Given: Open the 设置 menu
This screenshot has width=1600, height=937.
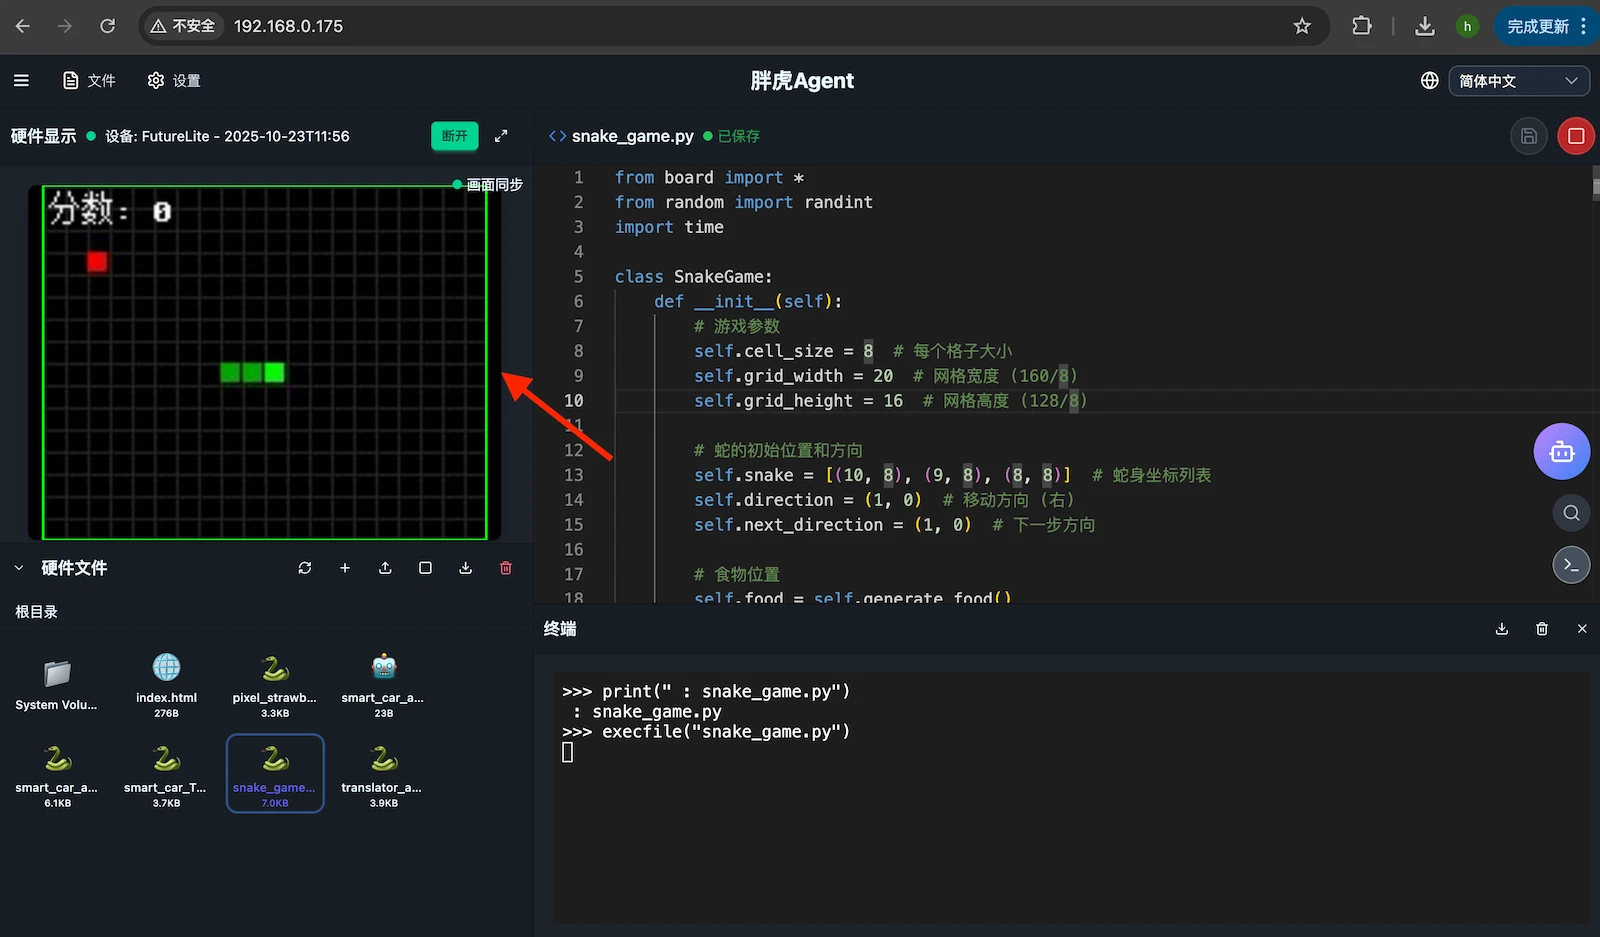Looking at the screenshot, I should pos(174,81).
